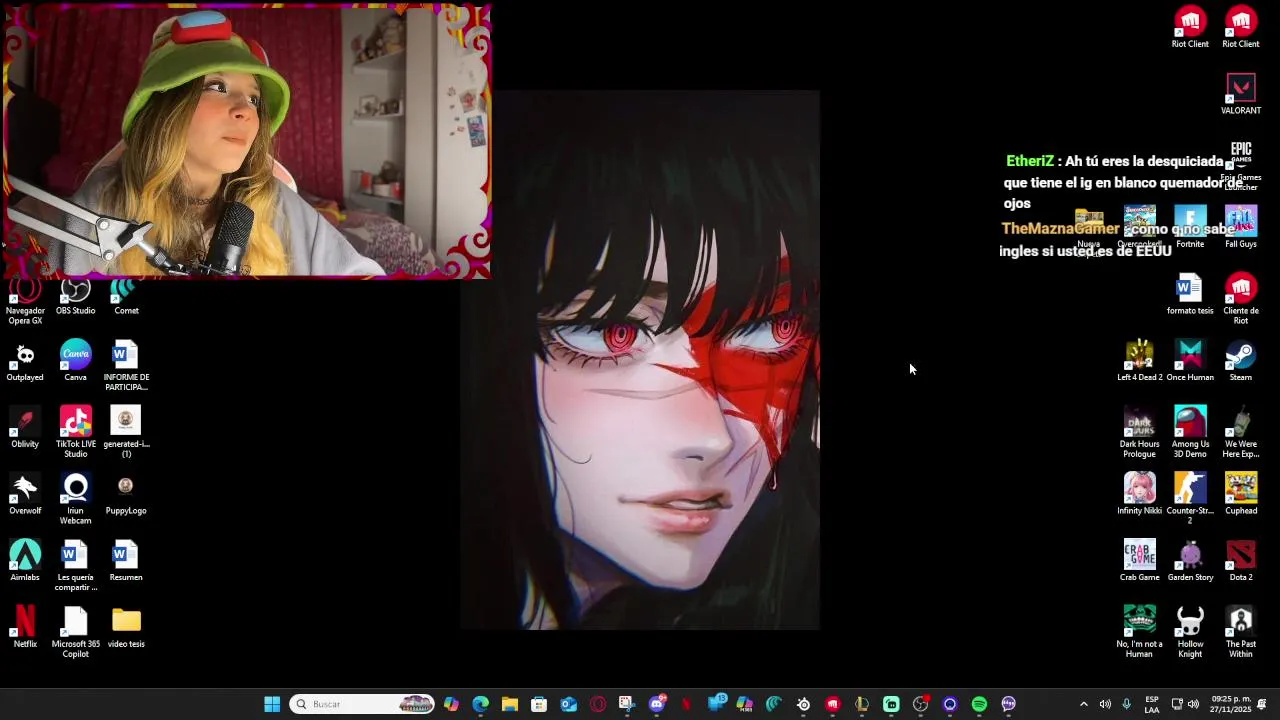Launch the Infinity Nikki shortcut
1280x720 pixels.
coord(1139,494)
